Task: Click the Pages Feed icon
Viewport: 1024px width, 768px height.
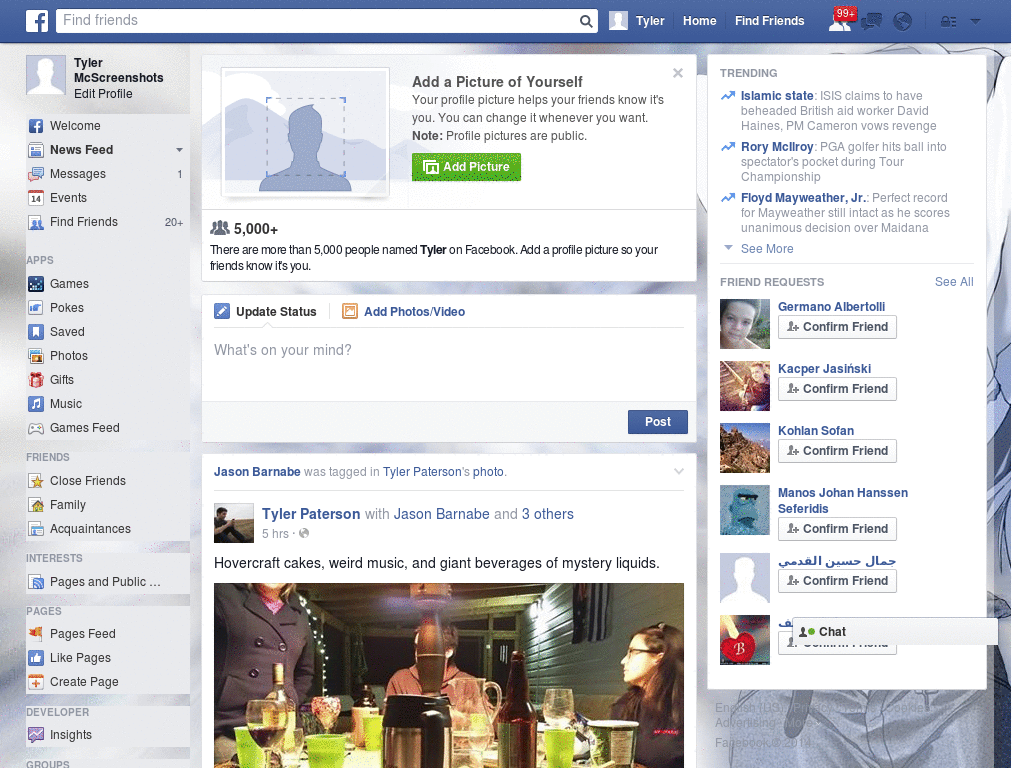Action: coord(36,633)
